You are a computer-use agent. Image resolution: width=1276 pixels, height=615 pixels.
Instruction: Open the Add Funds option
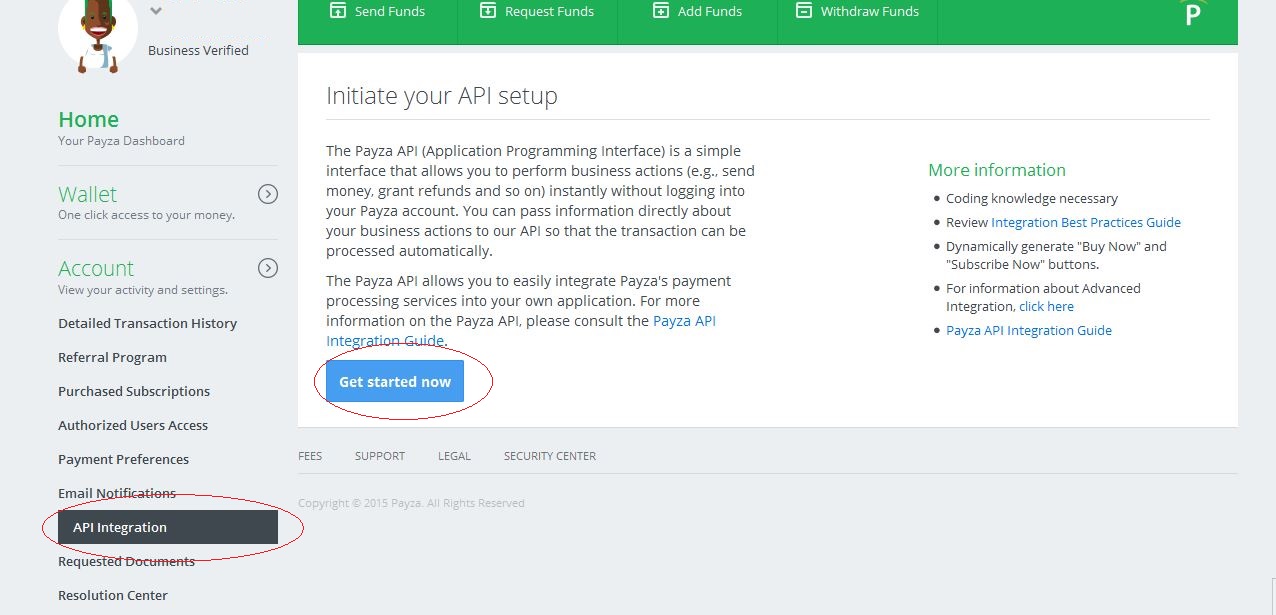click(x=697, y=12)
